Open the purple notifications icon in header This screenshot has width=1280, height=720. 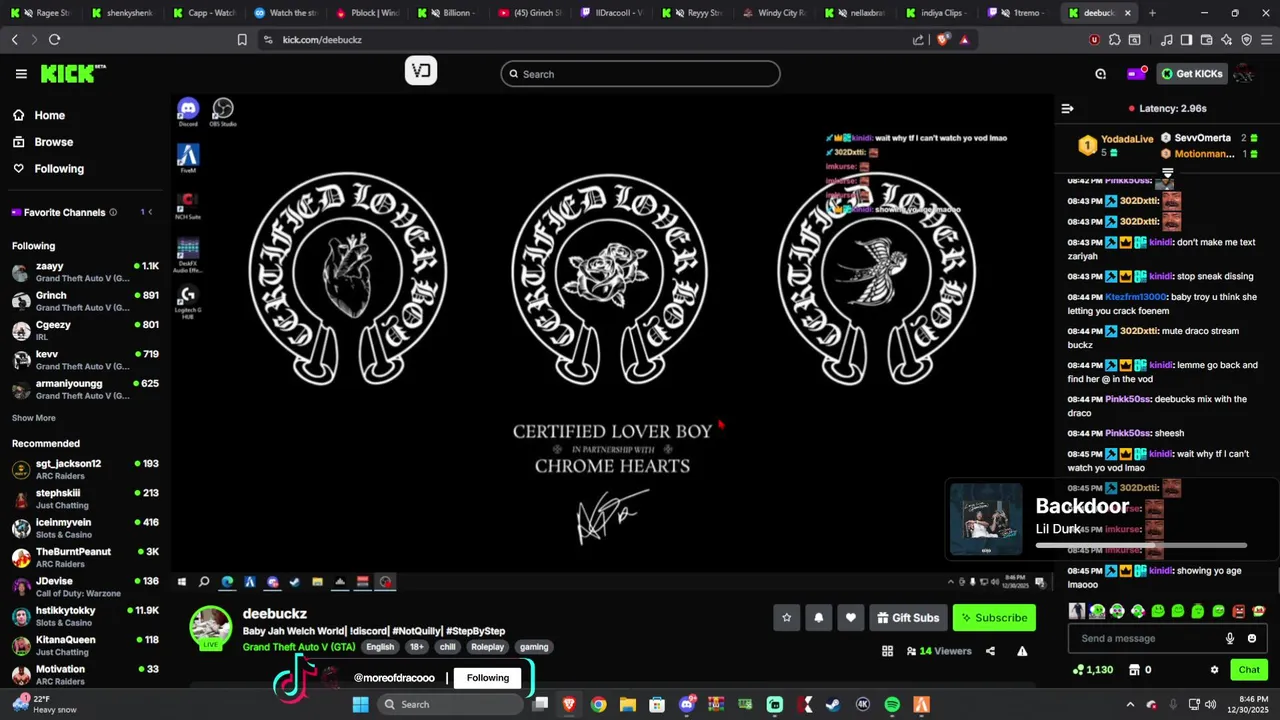1136,74
